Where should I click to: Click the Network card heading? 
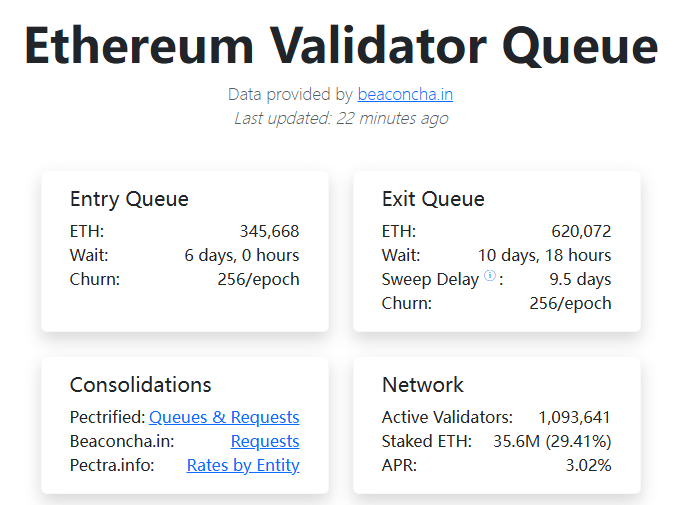point(423,385)
